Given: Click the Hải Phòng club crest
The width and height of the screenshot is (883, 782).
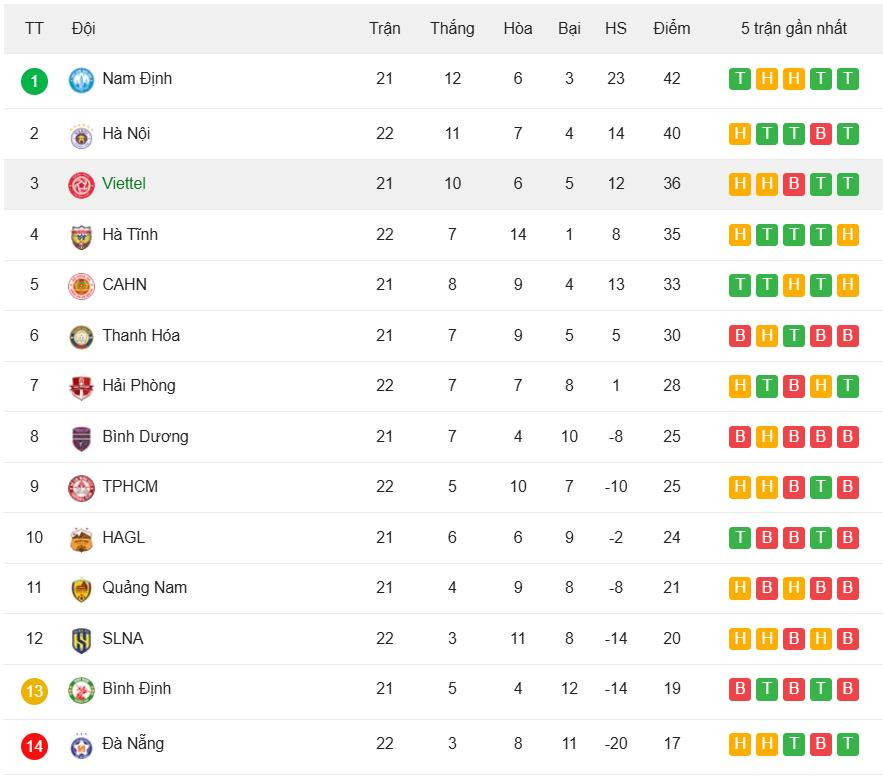Looking at the screenshot, I should (81, 387).
